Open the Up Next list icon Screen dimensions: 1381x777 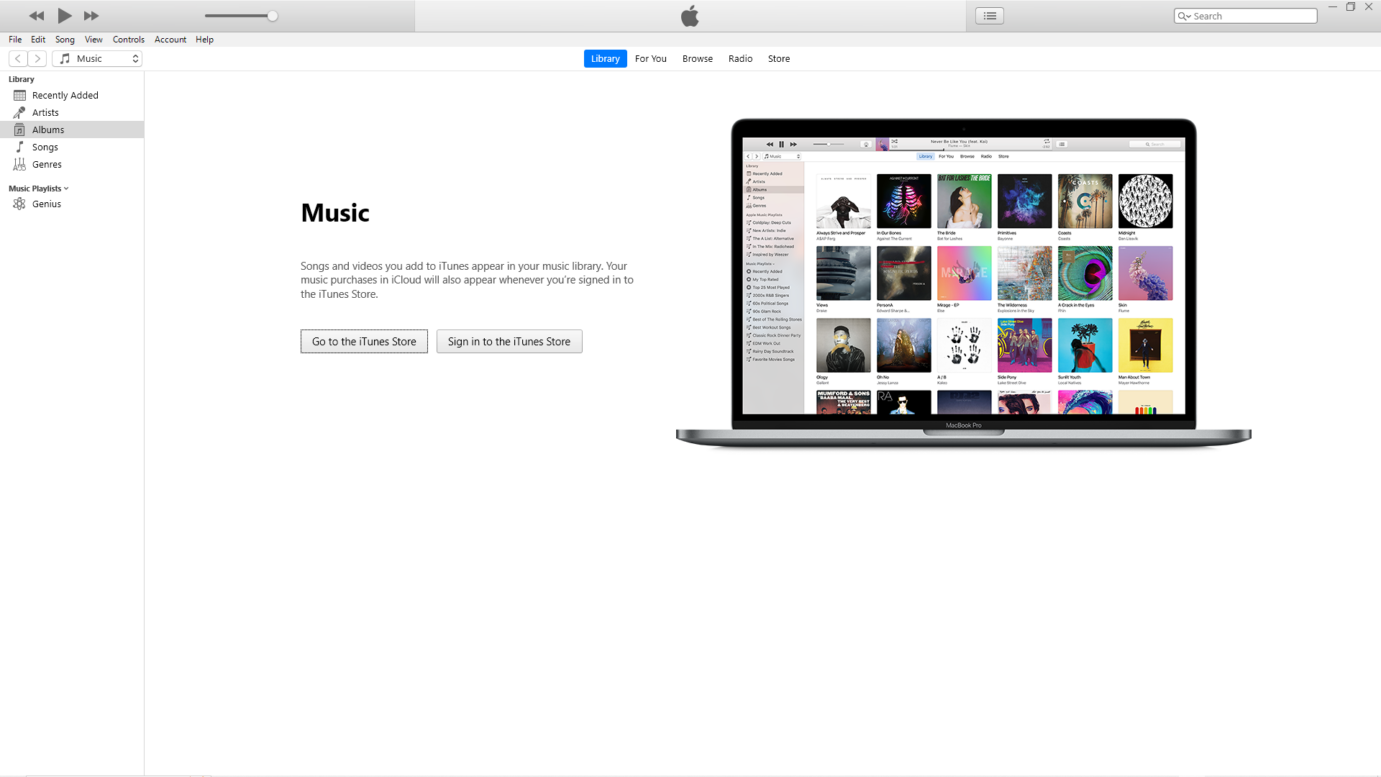coord(989,15)
